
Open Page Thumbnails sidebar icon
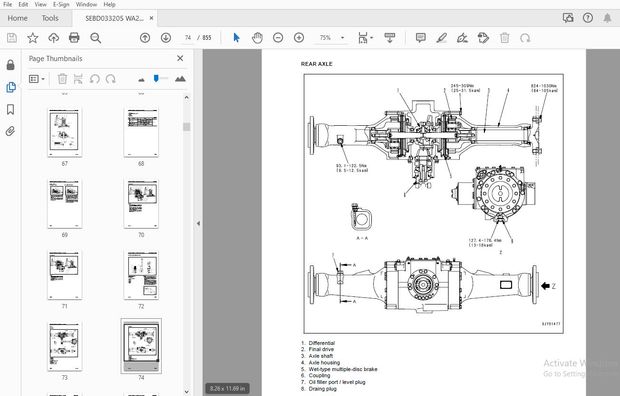point(11,87)
